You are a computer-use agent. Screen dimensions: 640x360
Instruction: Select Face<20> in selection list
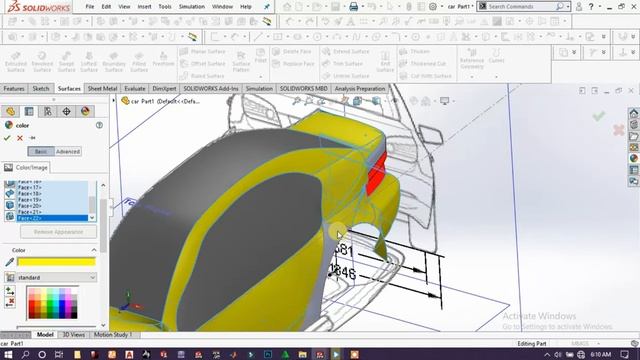(x=52, y=206)
